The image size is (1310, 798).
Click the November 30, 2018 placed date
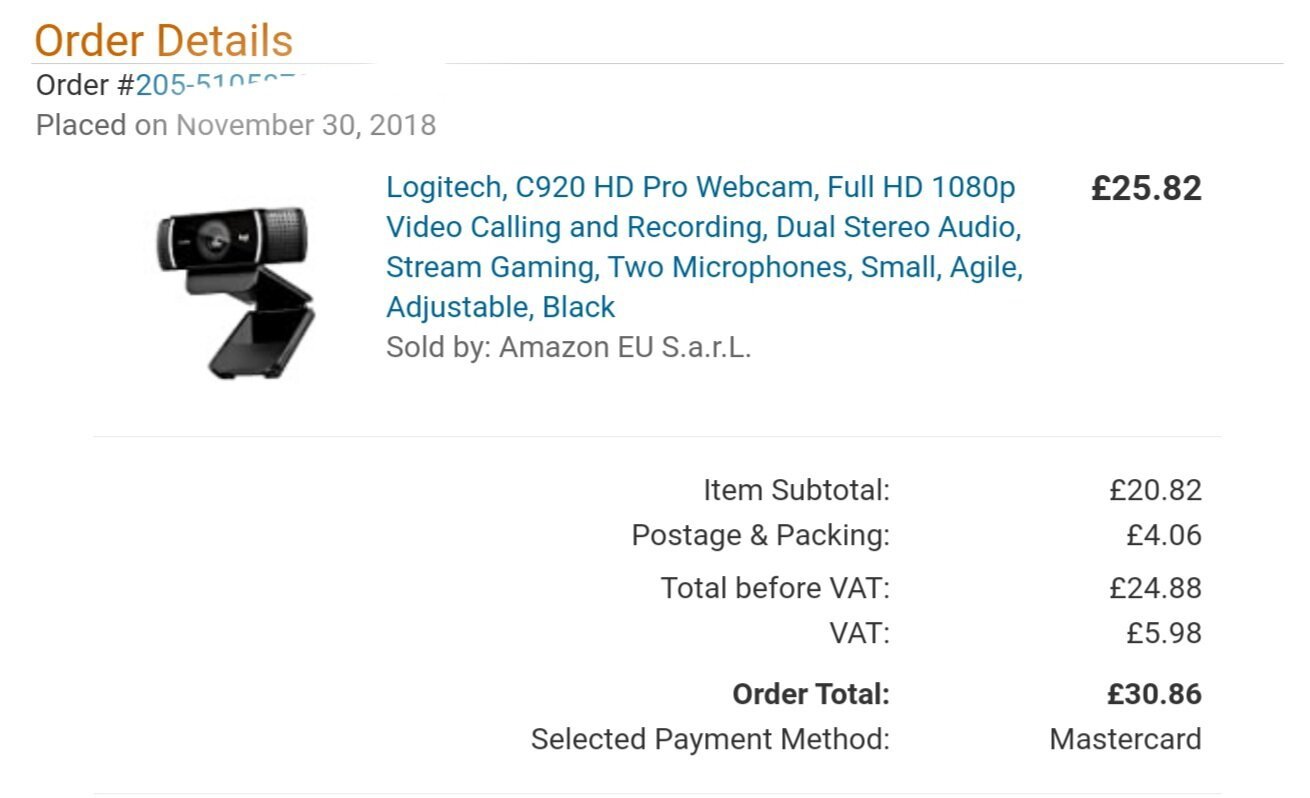(306, 126)
